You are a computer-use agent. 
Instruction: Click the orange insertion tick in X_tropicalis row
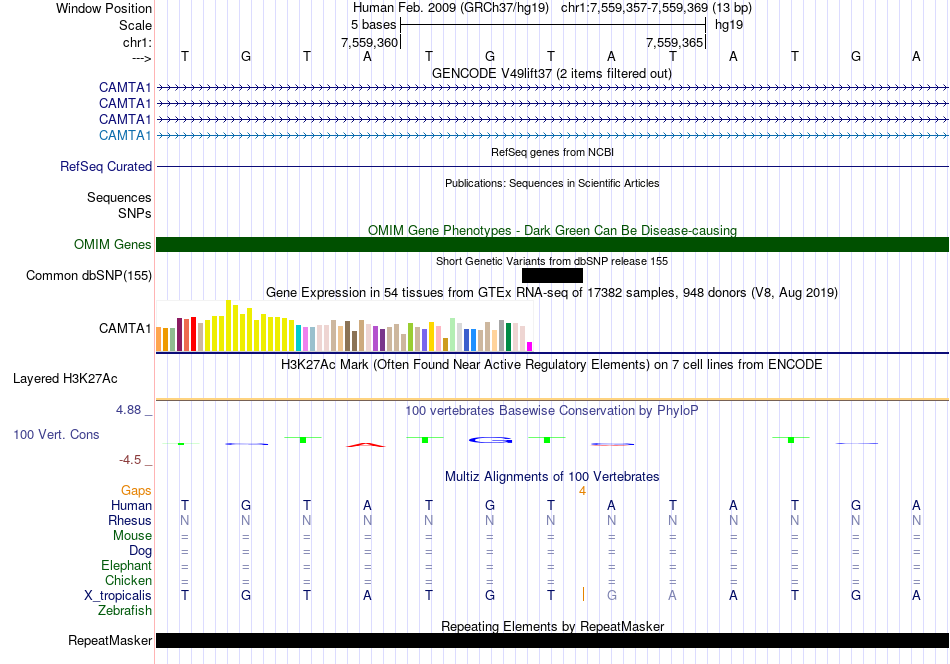click(x=583, y=594)
